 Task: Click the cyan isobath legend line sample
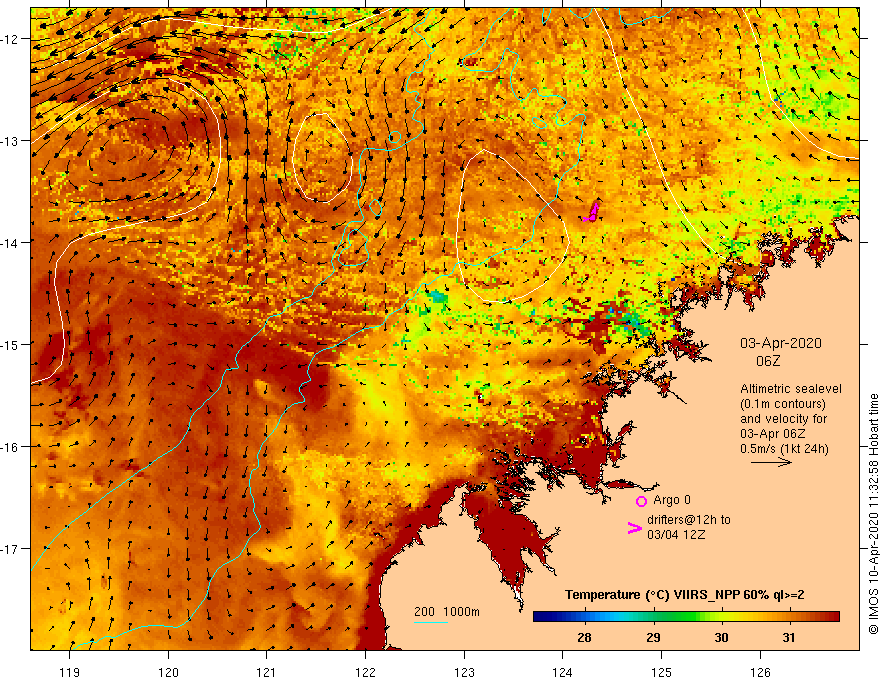430,622
